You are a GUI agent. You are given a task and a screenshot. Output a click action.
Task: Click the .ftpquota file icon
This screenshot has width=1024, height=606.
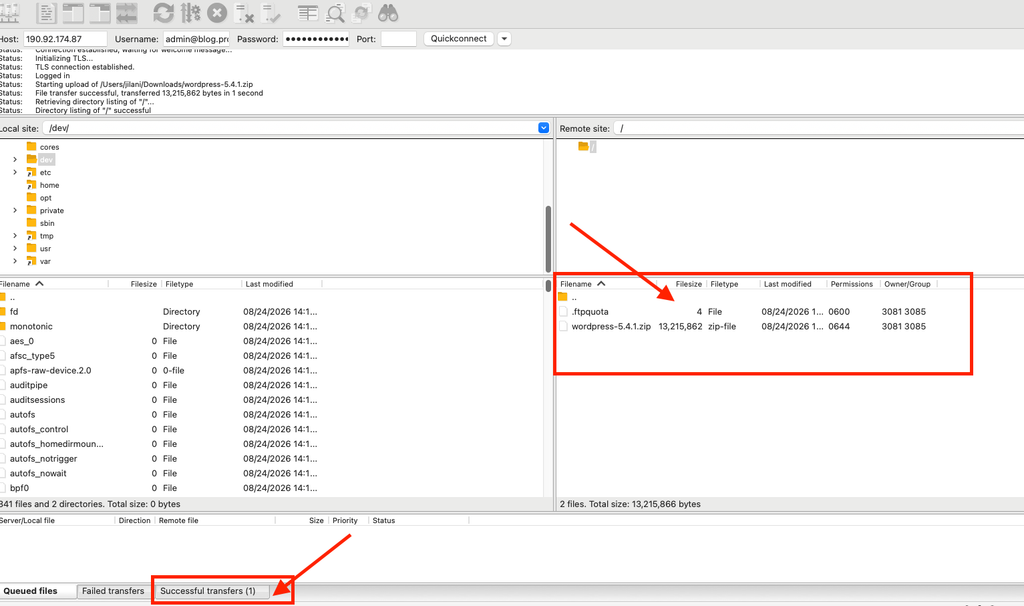(563, 311)
